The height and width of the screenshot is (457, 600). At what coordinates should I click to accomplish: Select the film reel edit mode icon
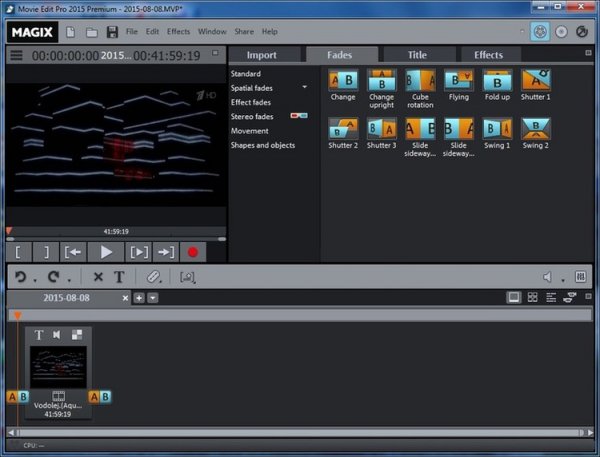[540, 32]
